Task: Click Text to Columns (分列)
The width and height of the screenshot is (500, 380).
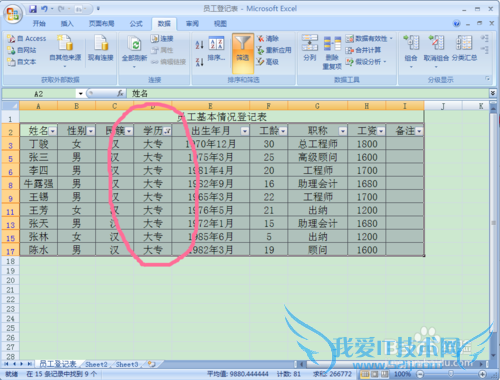Action: point(310,48)
